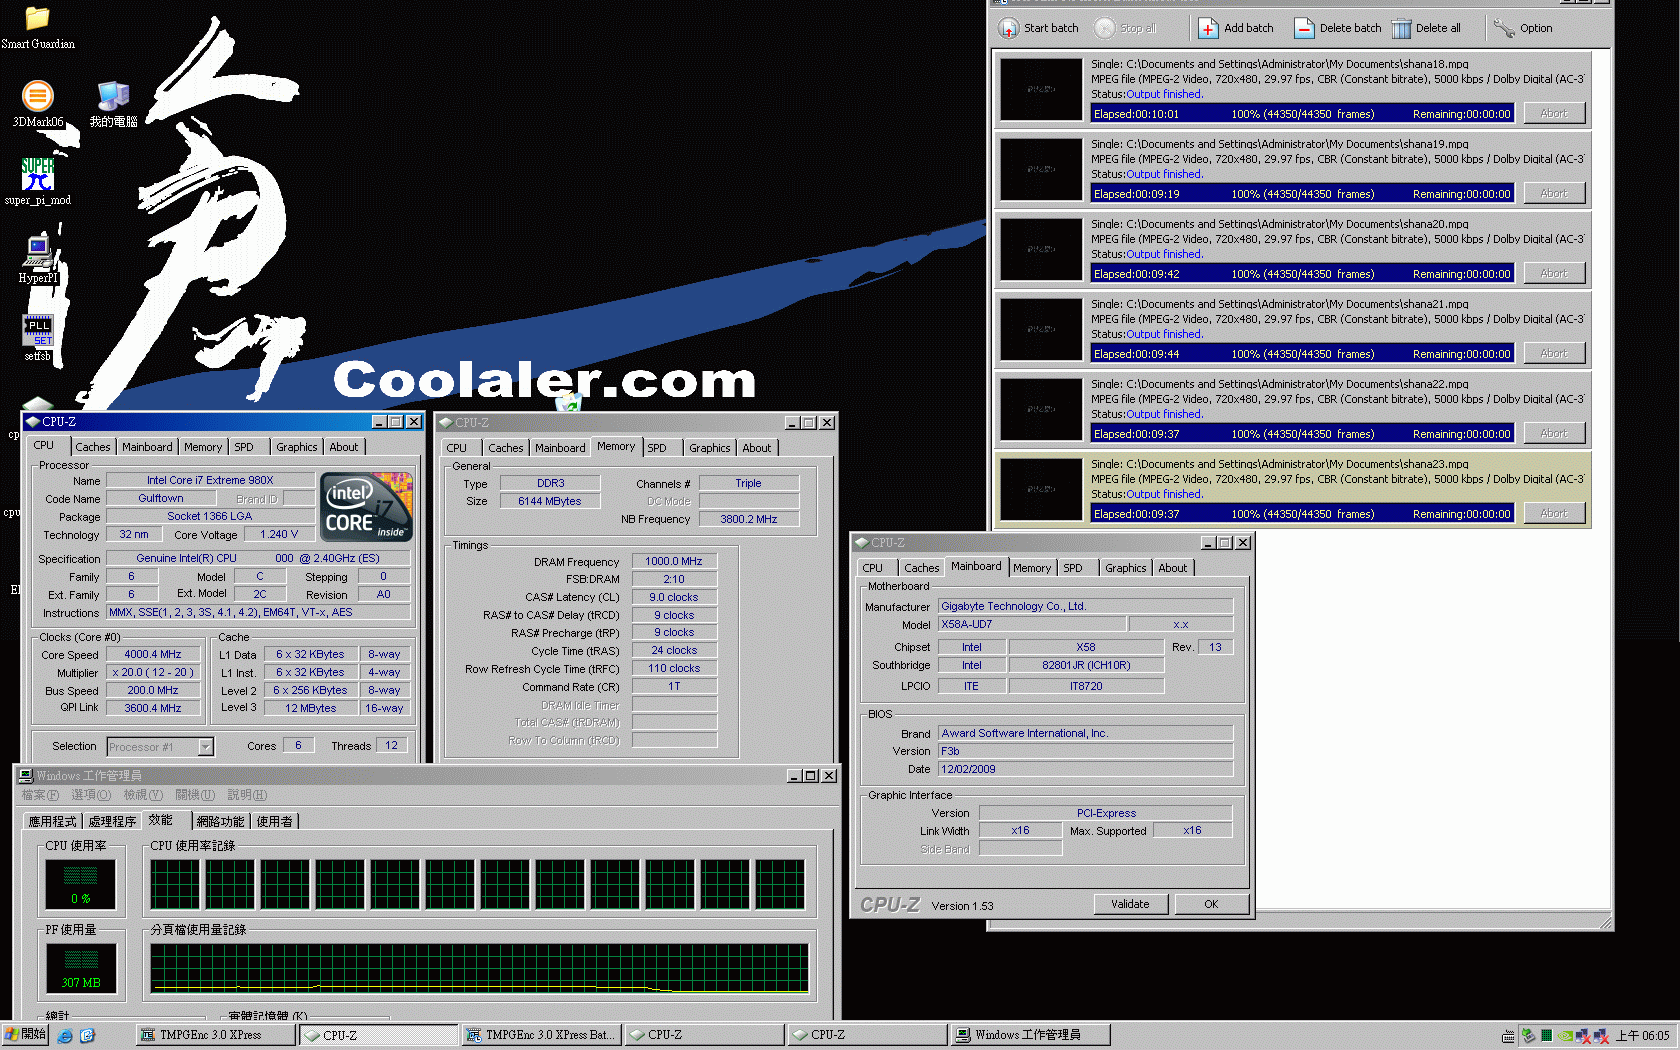Select the shana23.mpg batch thumbnail

coord(1041,489)
